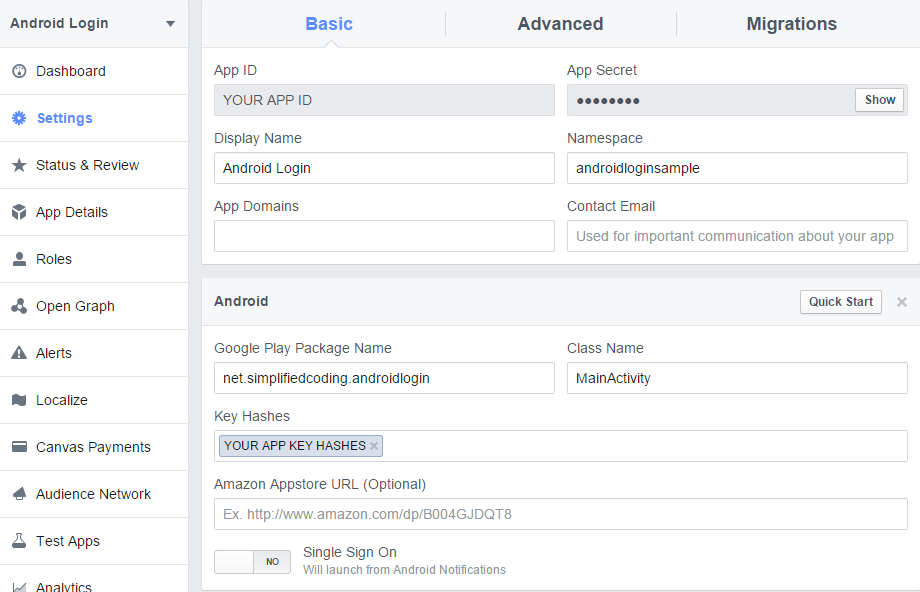Open the Open Graph page
Screen dimensions: 920x592
[94, 306]
